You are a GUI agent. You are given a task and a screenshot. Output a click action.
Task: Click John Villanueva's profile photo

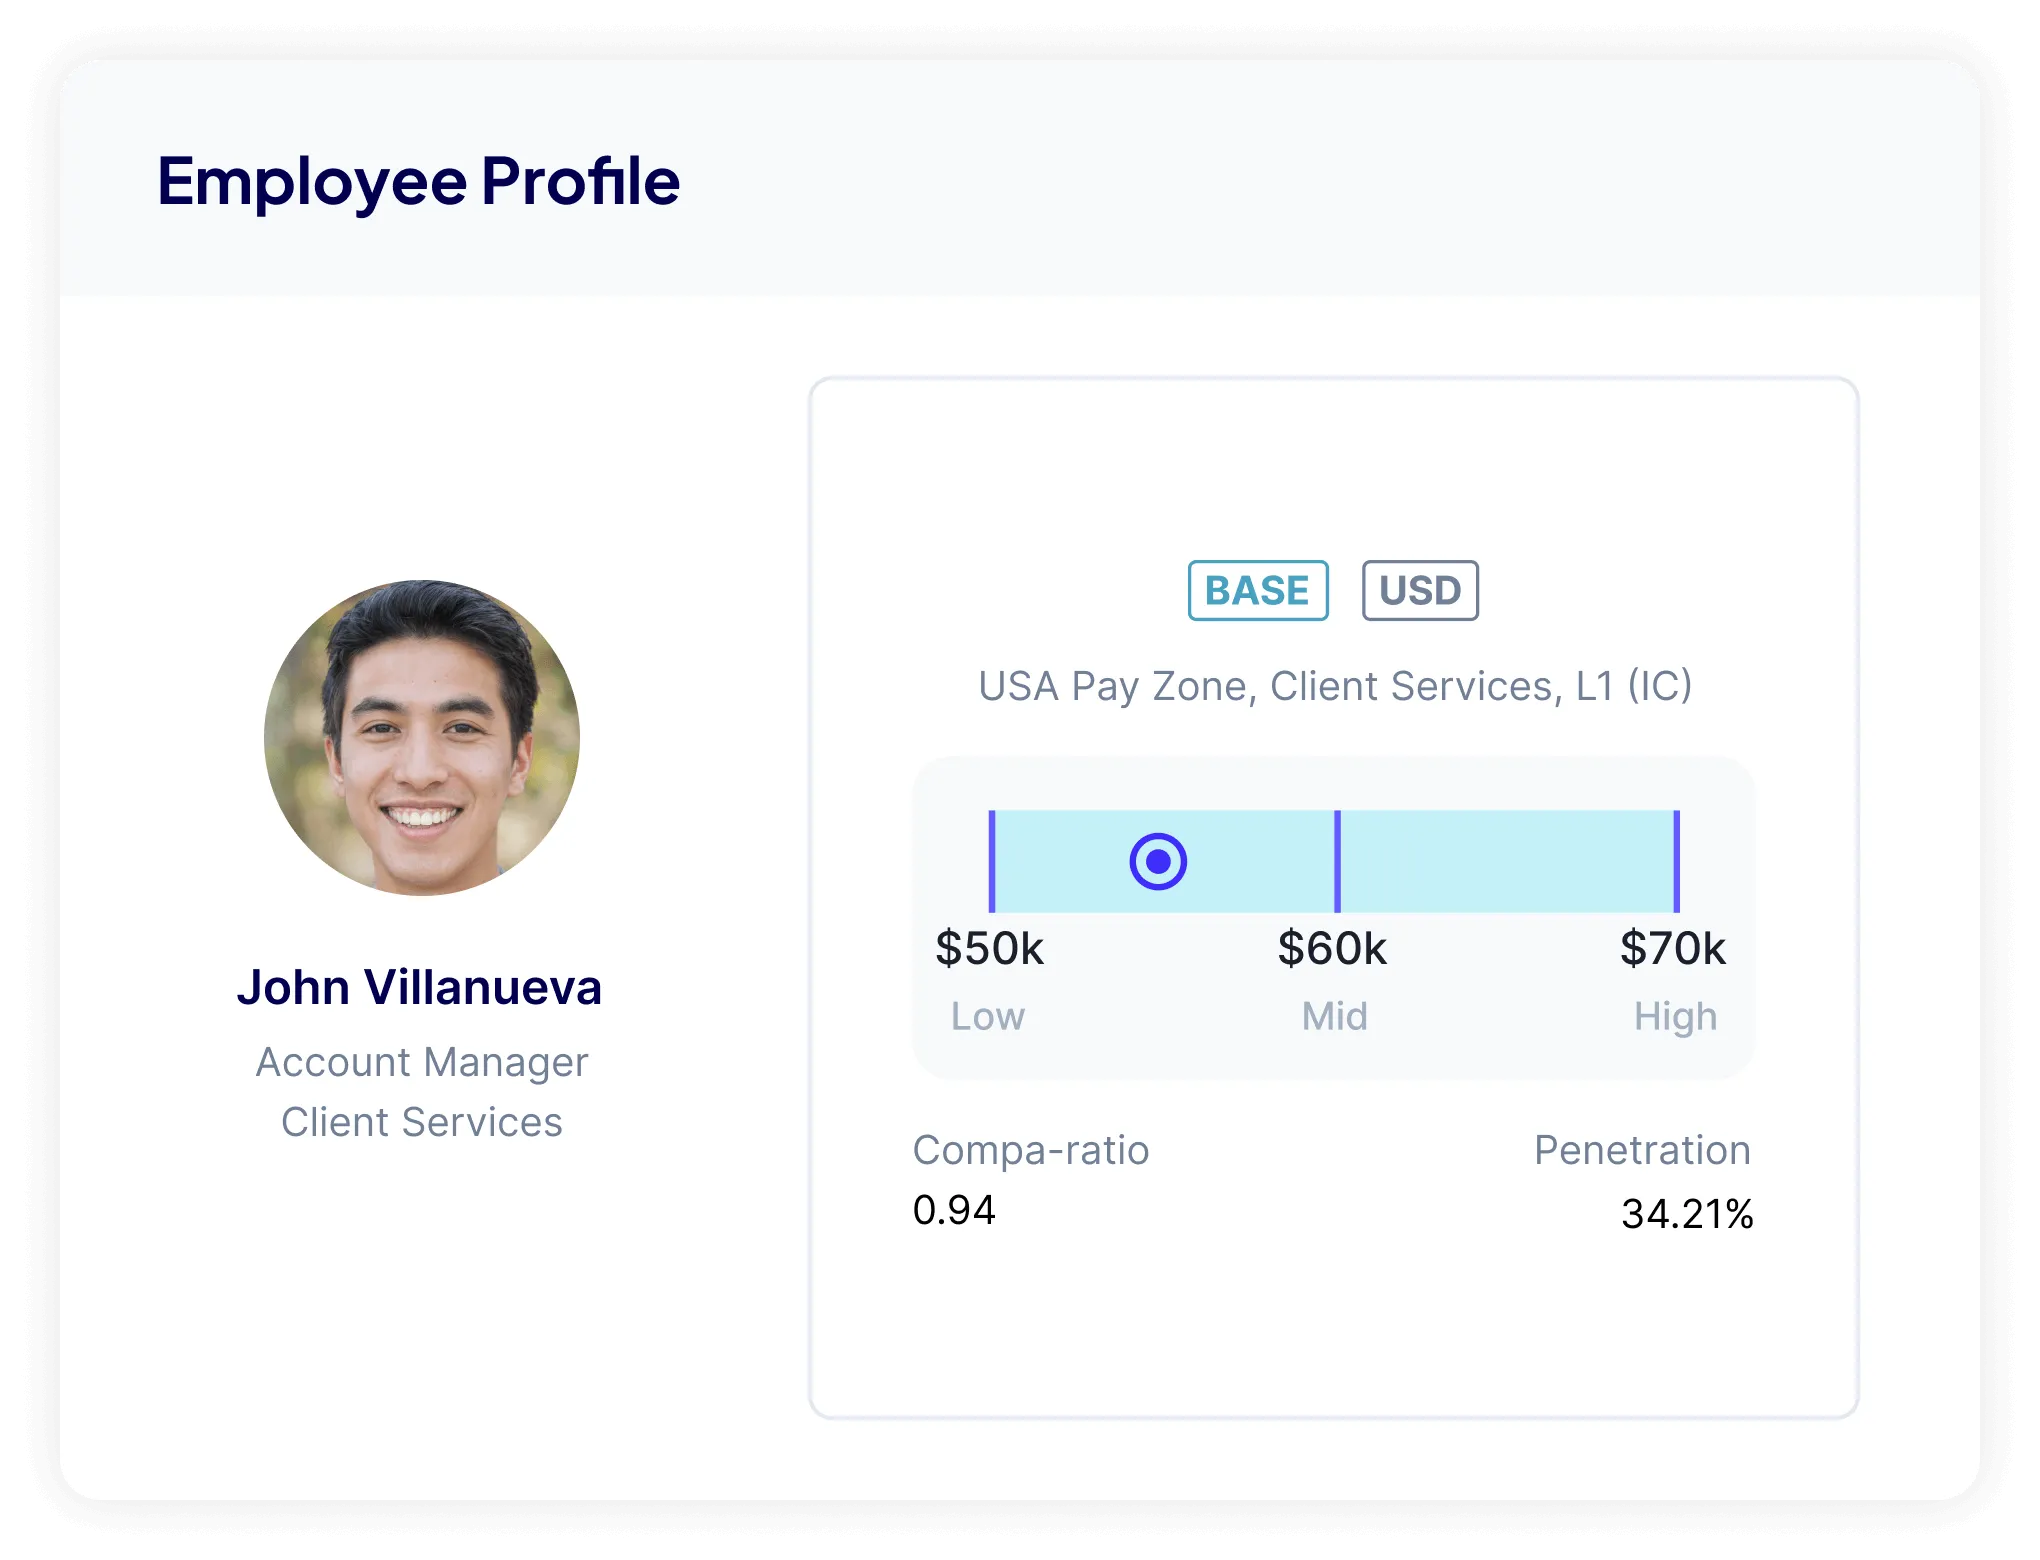[421, 738]
